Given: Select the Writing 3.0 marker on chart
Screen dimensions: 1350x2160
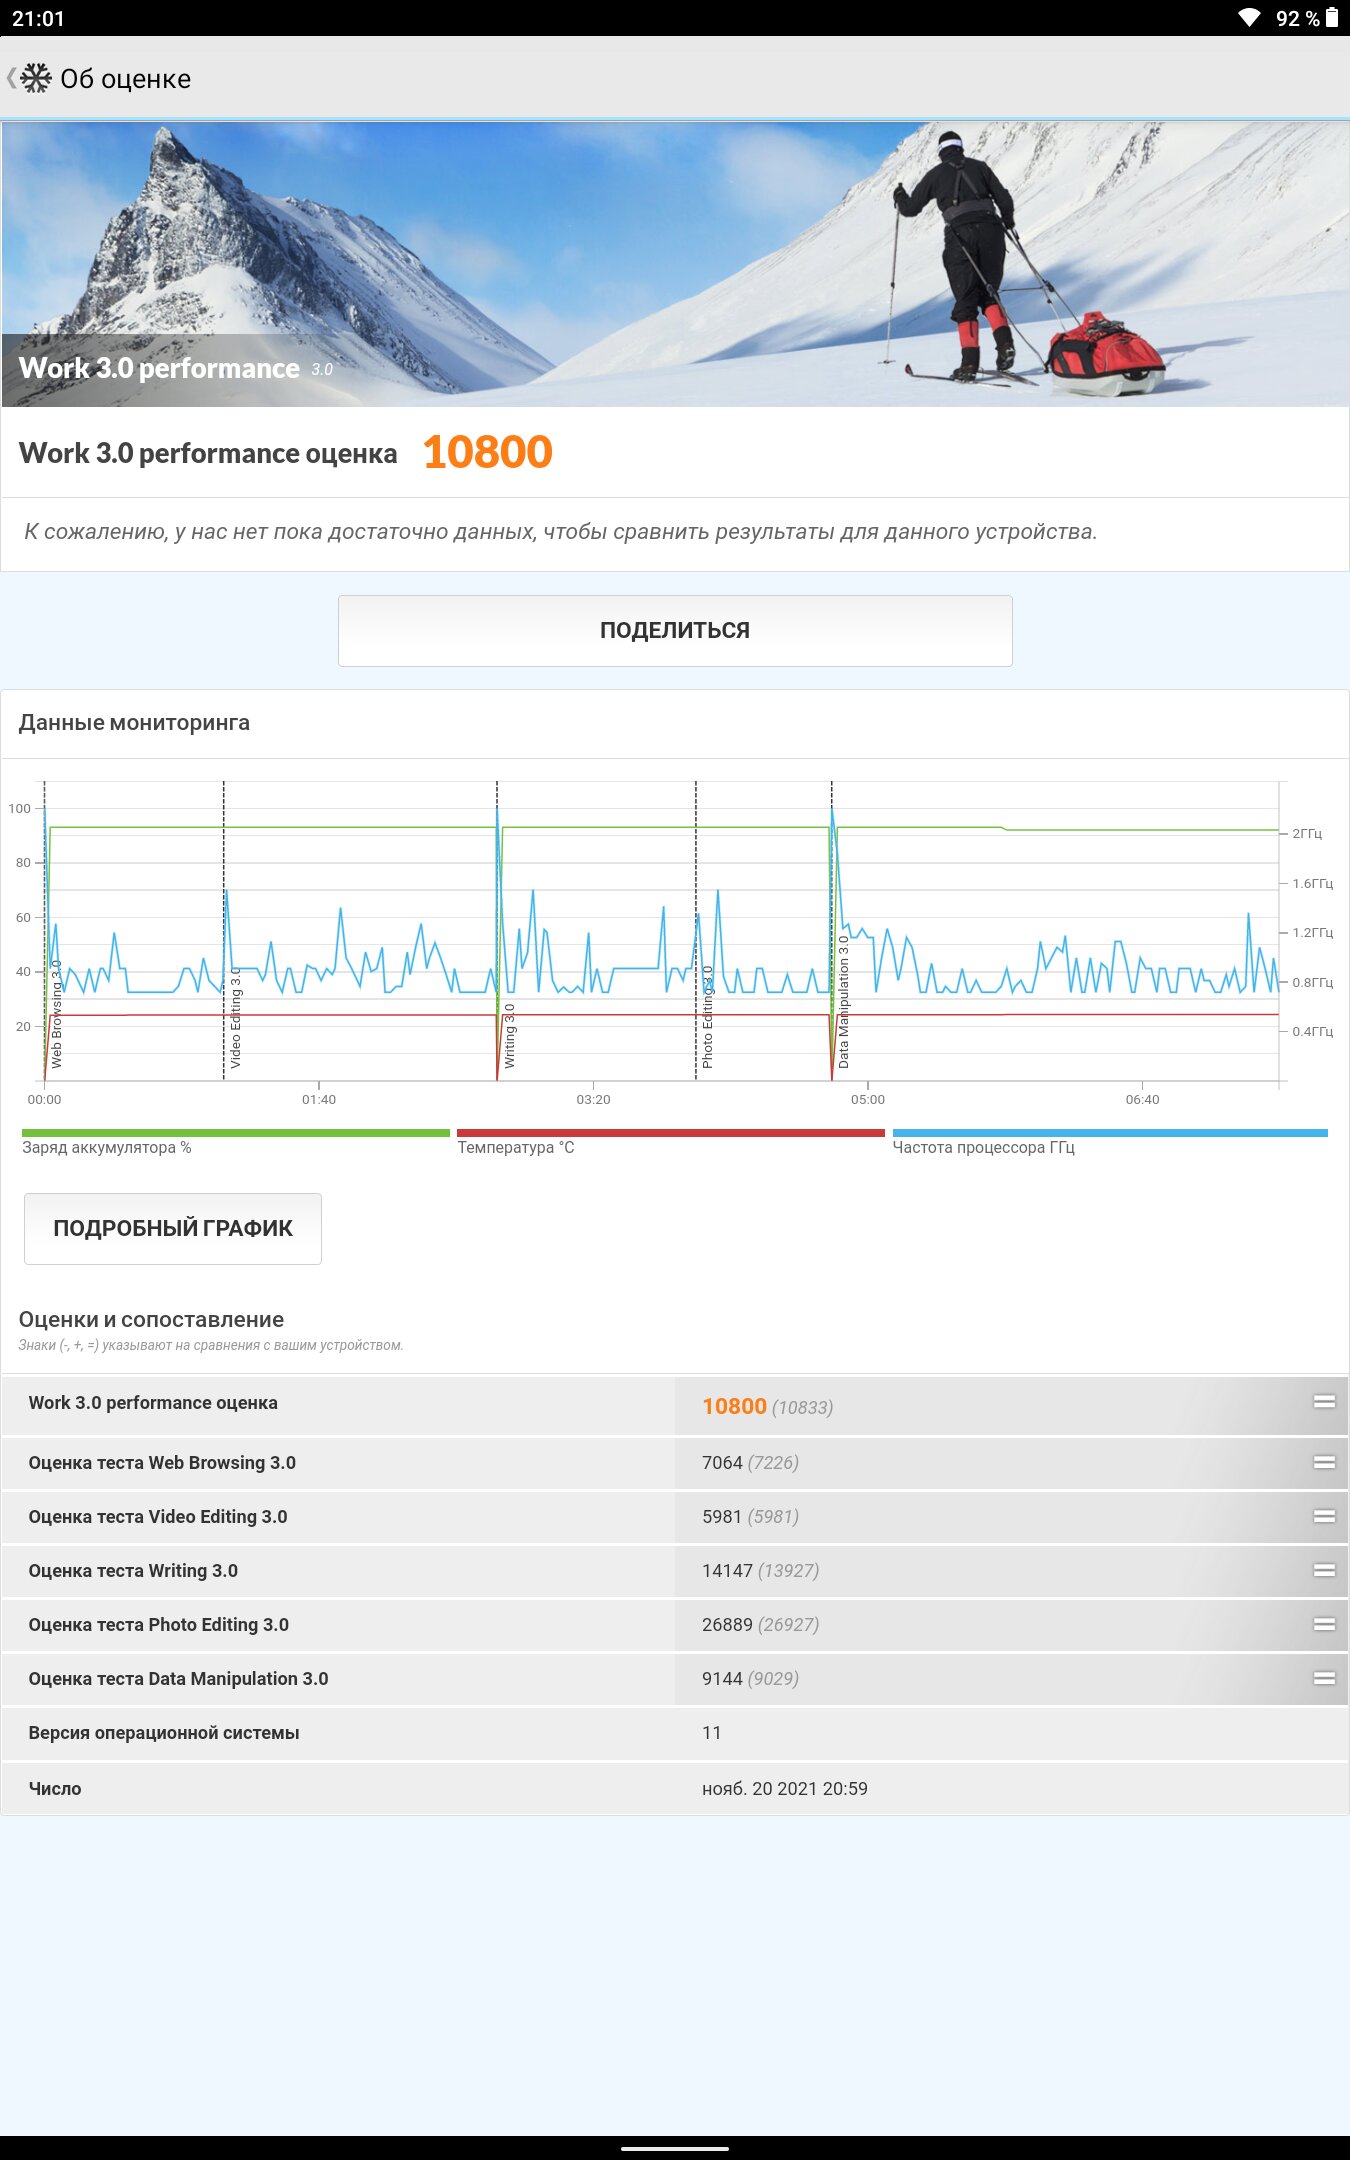Looking at the screenshot, I should coord(509,1036).
